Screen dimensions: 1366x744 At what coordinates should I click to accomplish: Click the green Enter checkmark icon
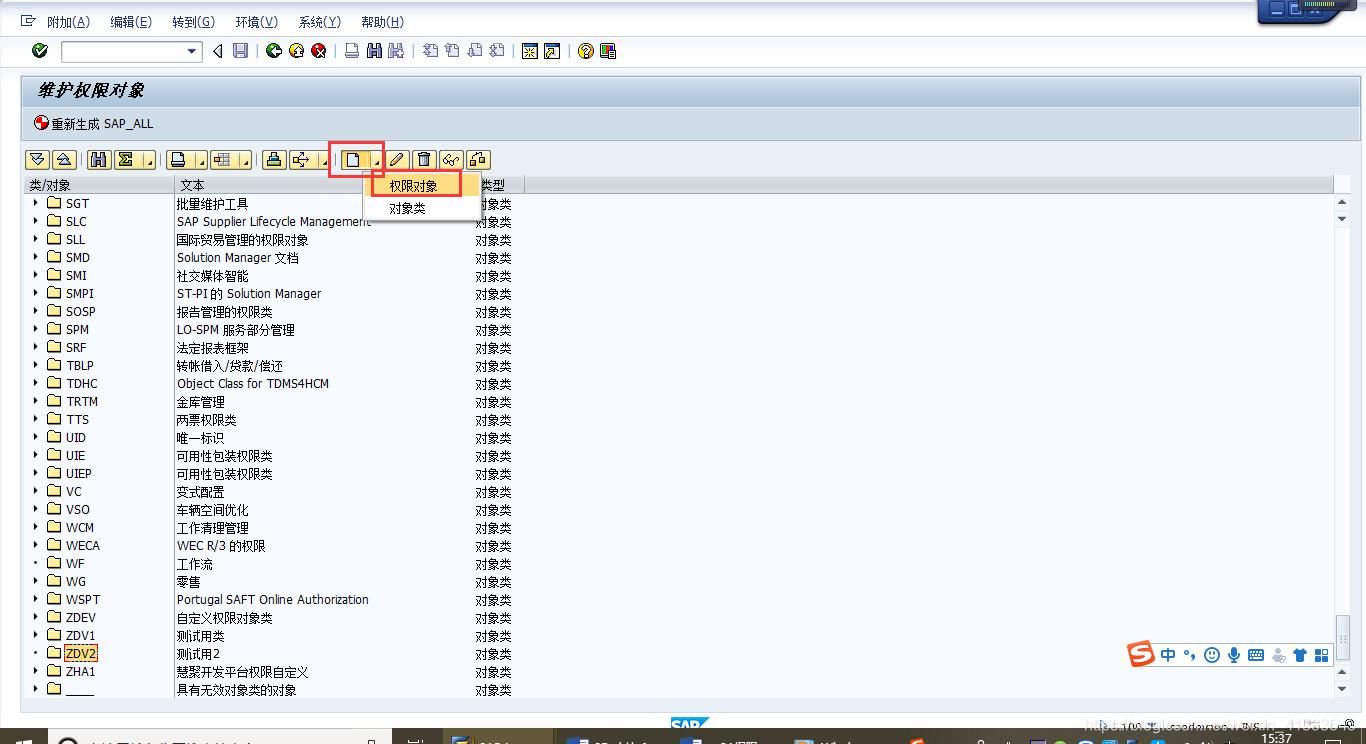(40, 51)
